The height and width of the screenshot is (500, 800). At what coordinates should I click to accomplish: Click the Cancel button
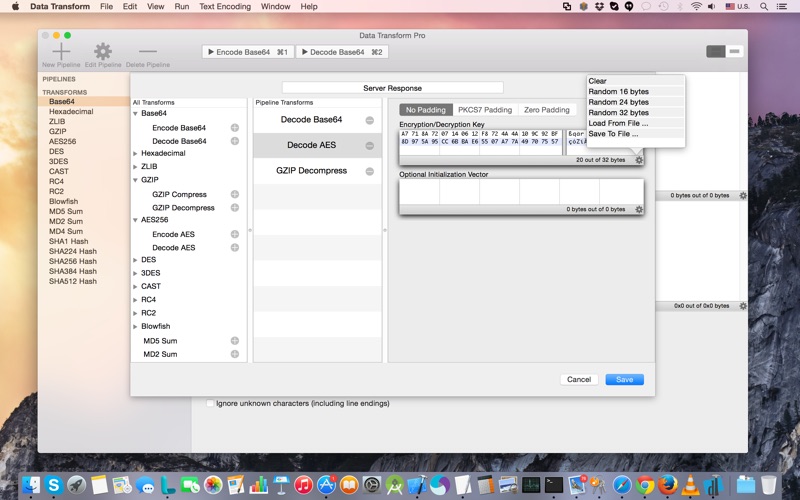click(x=579, y=379)
